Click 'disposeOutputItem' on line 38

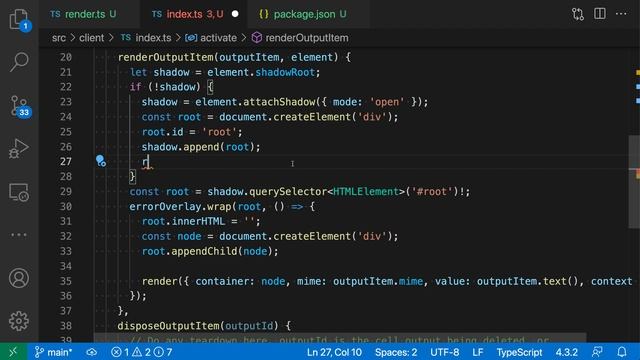click(x=169, y=326)
